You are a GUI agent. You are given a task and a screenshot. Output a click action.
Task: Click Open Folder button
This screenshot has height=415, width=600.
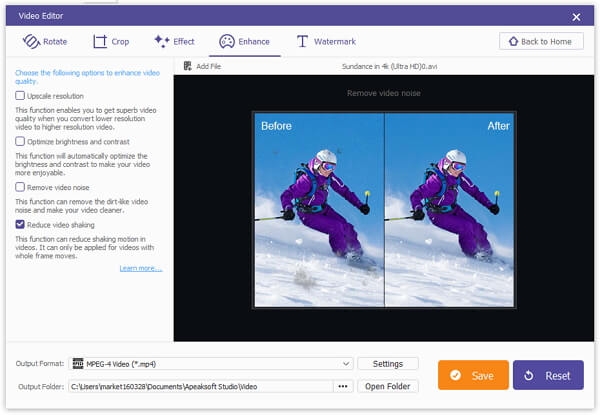pos(388,386)
